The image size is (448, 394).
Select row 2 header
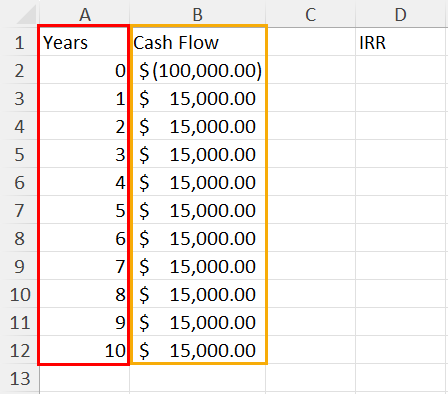(x=20, y=70)
